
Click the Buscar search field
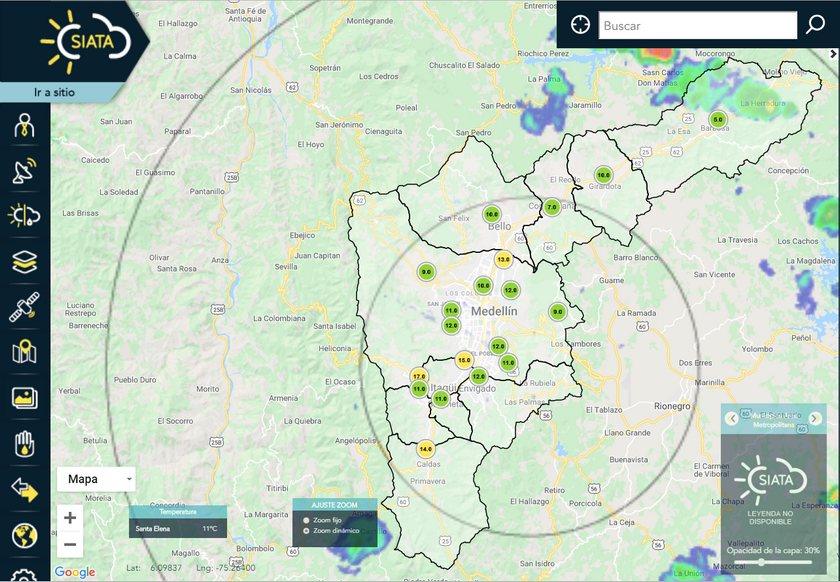(697, 26)
